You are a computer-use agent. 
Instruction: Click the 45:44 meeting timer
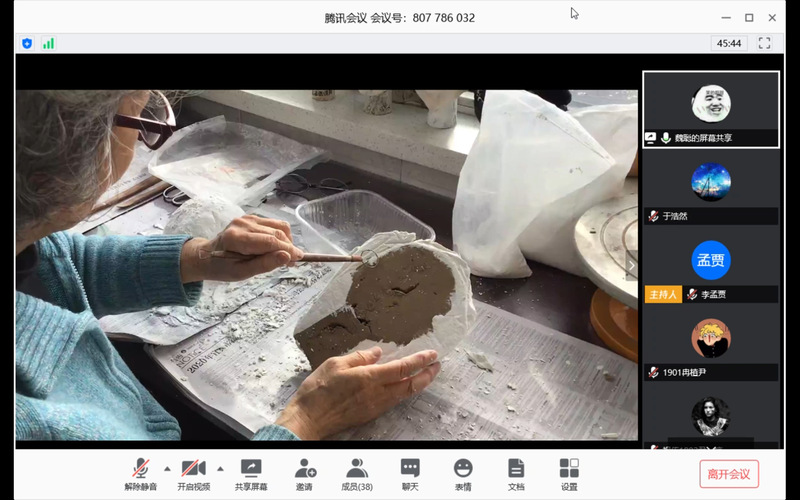[728, 43]
